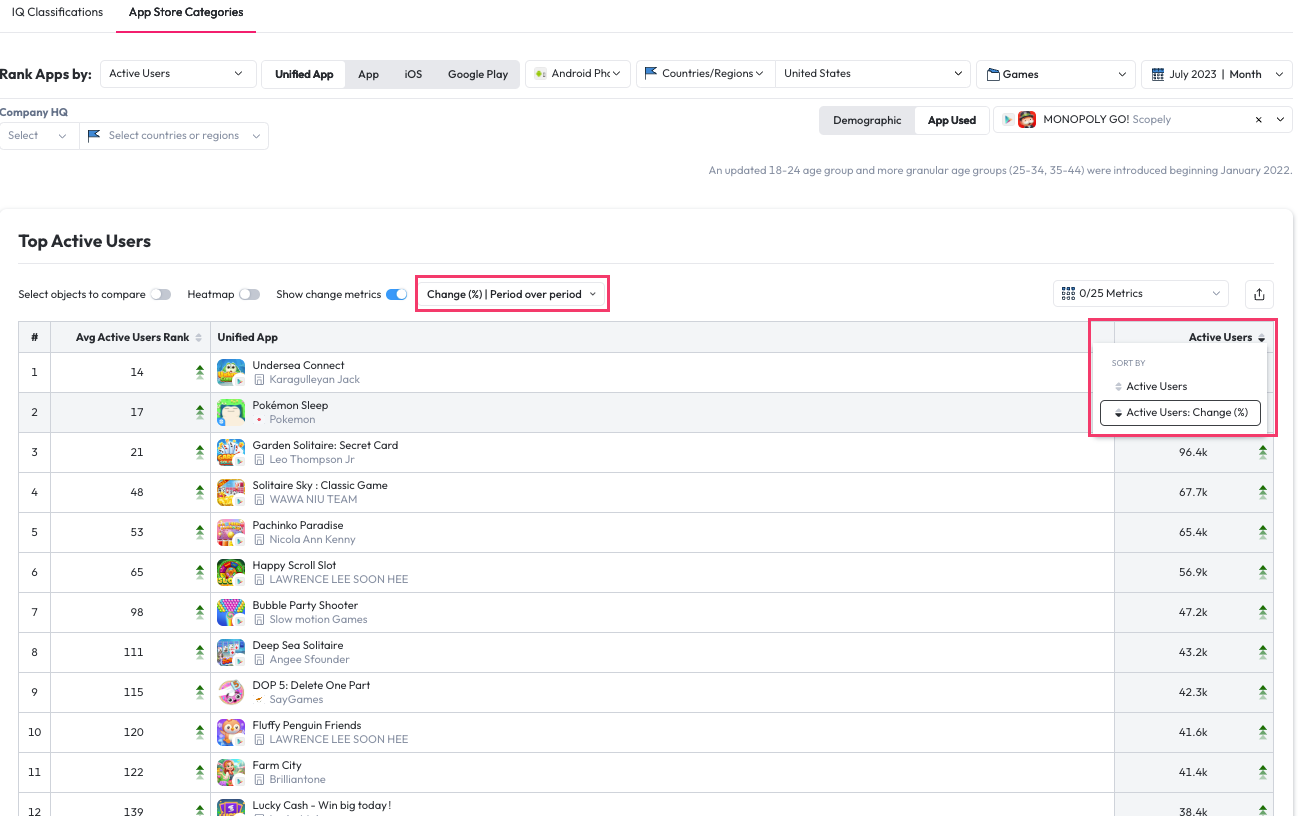Turn off Show change metrics switch
The width and height of the screenshot is (1298, 816).
396,295
